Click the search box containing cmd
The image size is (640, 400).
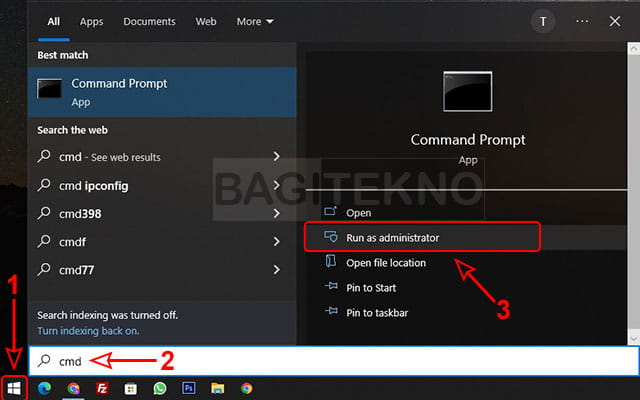click(x=330, y=360)
